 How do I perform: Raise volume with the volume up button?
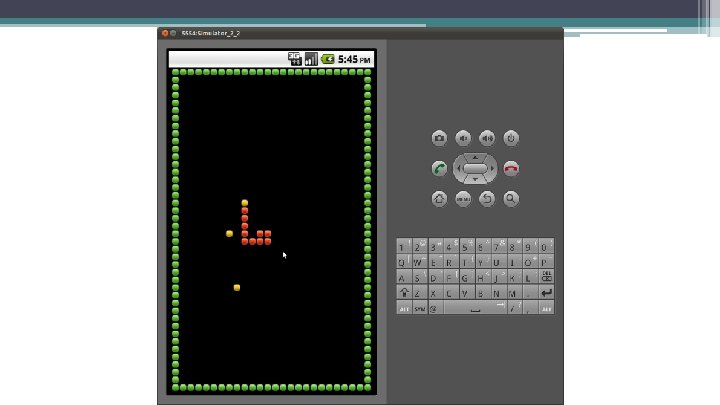point(487,138)
